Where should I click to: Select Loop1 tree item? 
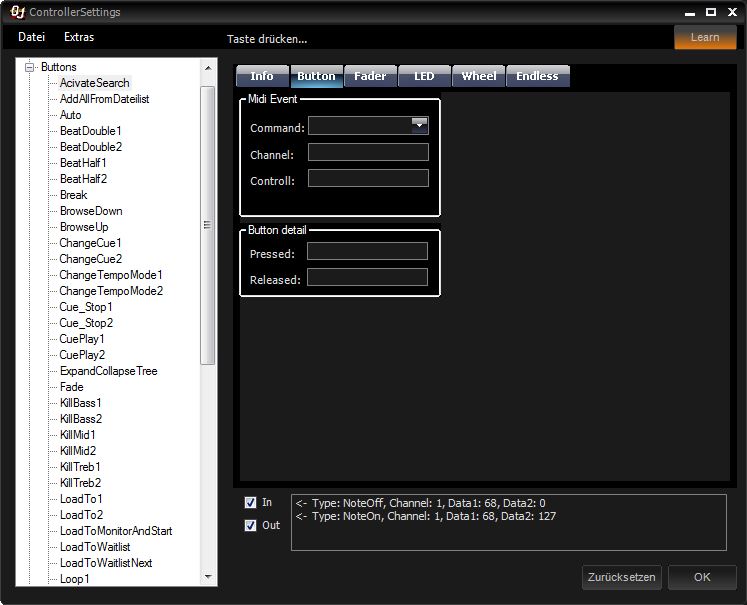74,579
